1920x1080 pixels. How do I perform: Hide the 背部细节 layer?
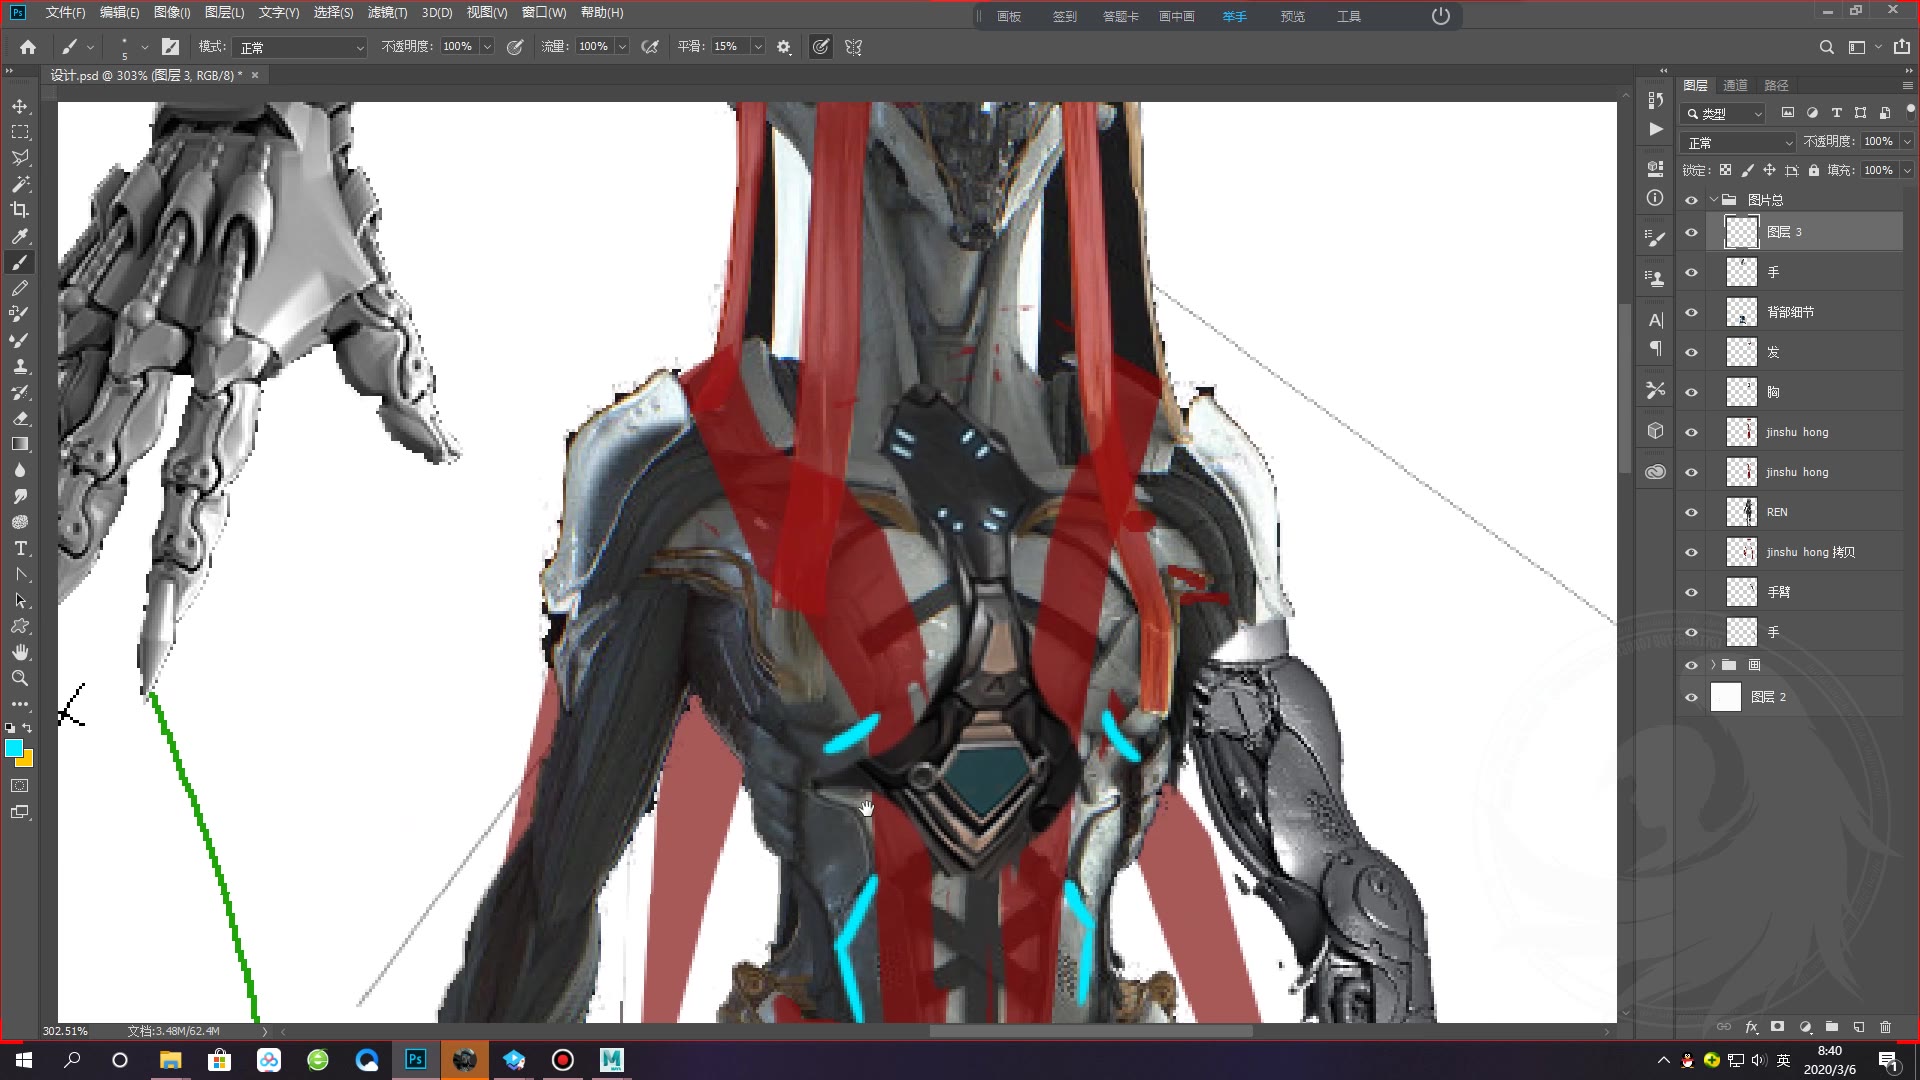[x=1691, y=312]
